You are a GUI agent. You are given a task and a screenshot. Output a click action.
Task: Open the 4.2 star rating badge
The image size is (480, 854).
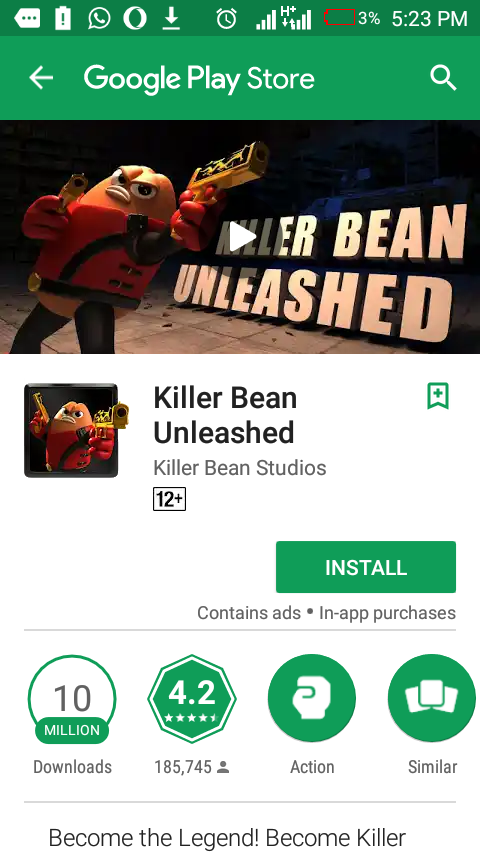pyautogui.click(x=192, y=699)
